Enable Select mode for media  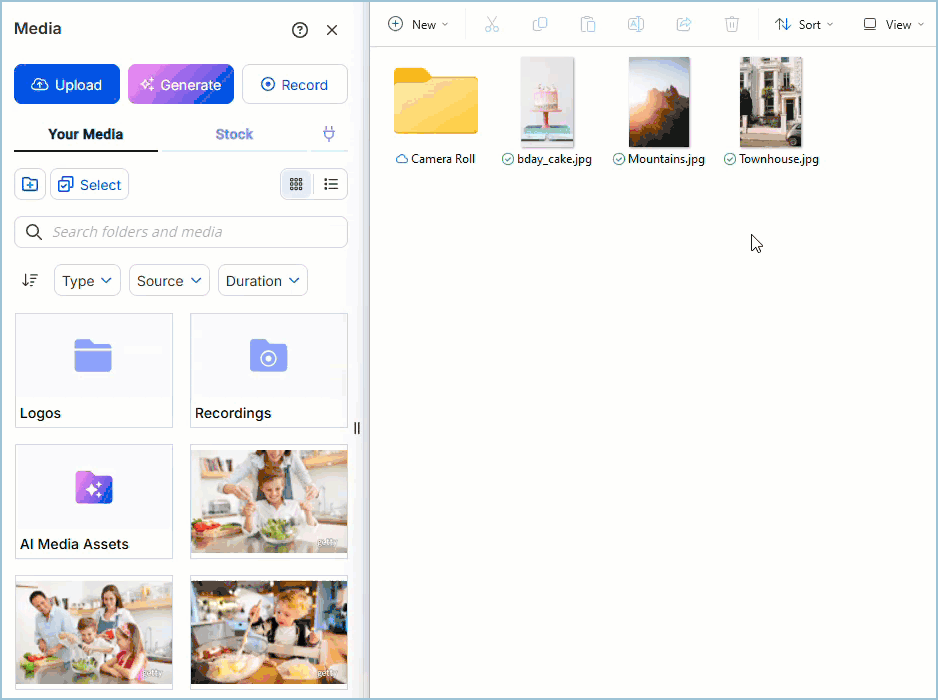pyautogui.click(x=90, y=184)
